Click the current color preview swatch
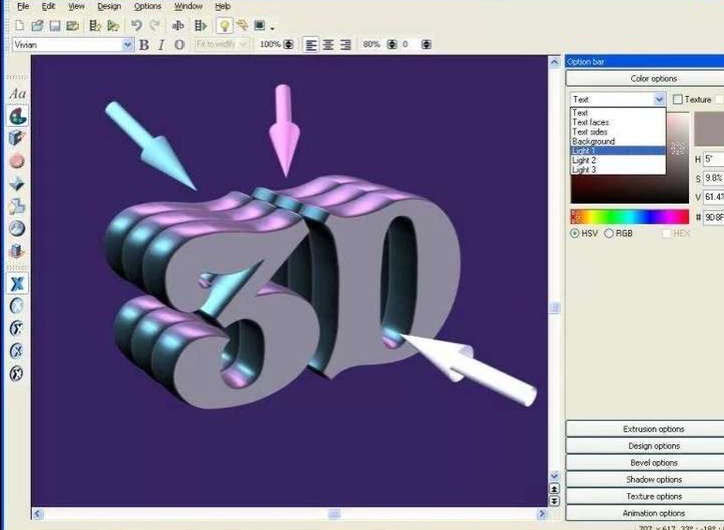 coord(709,129)
